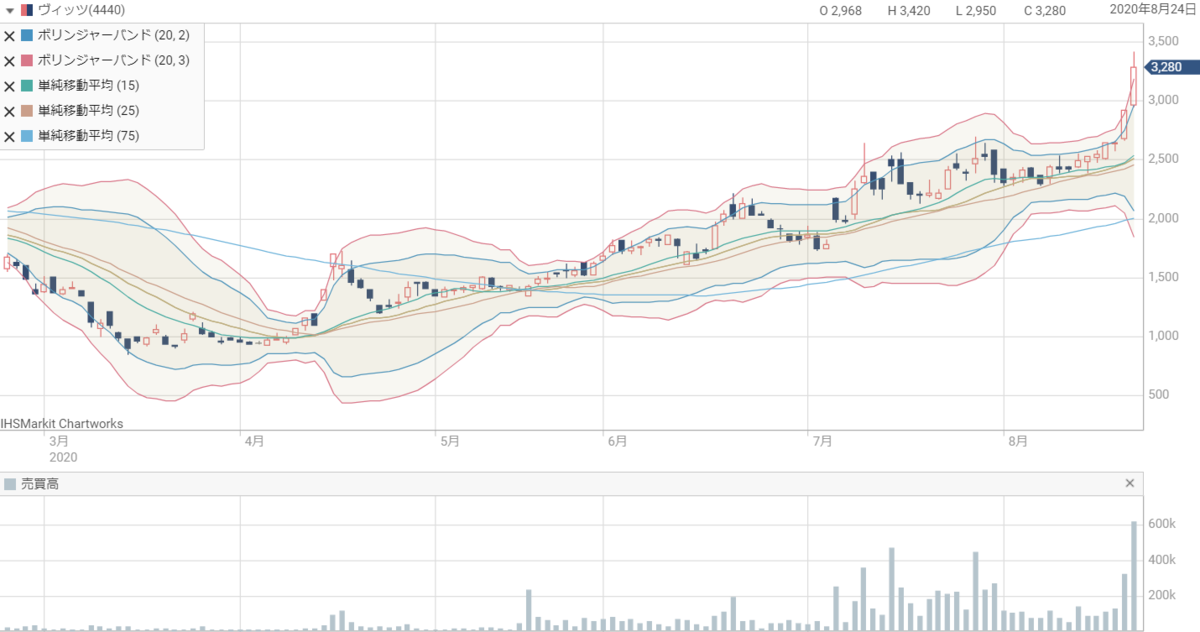Remove 単純移動平均 (75) indicator
This screenshot has height=632, width=1200.
click(9, 136)
